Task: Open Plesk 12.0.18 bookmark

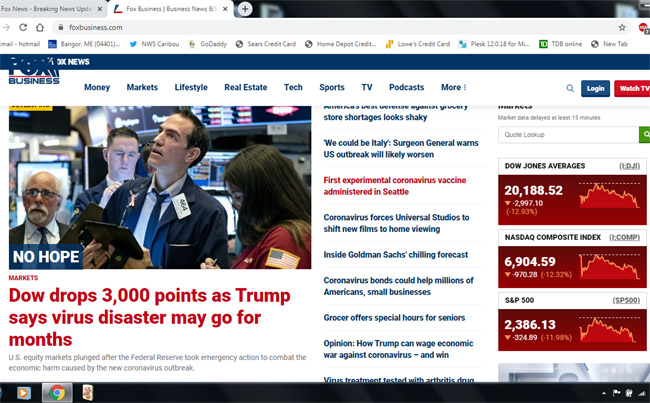Action: (494, 44)
